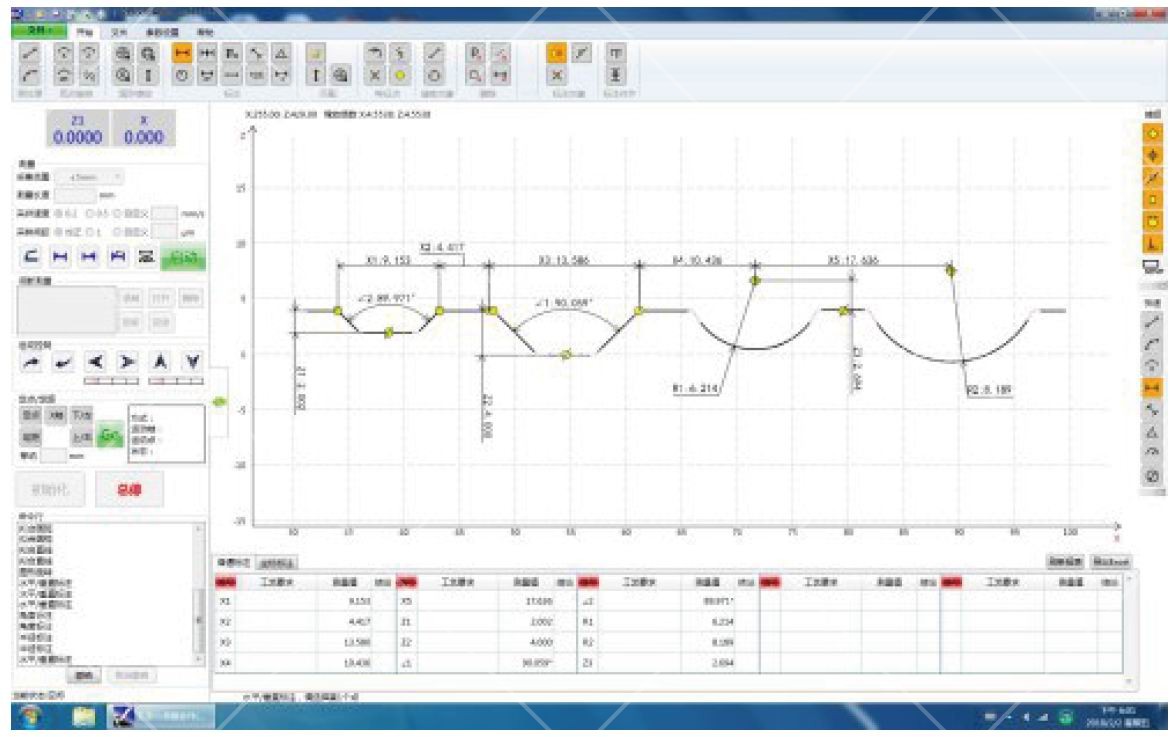
Task: Click the export Excel button above the table
Action: pyautogui.click(x=1110, y=562)
